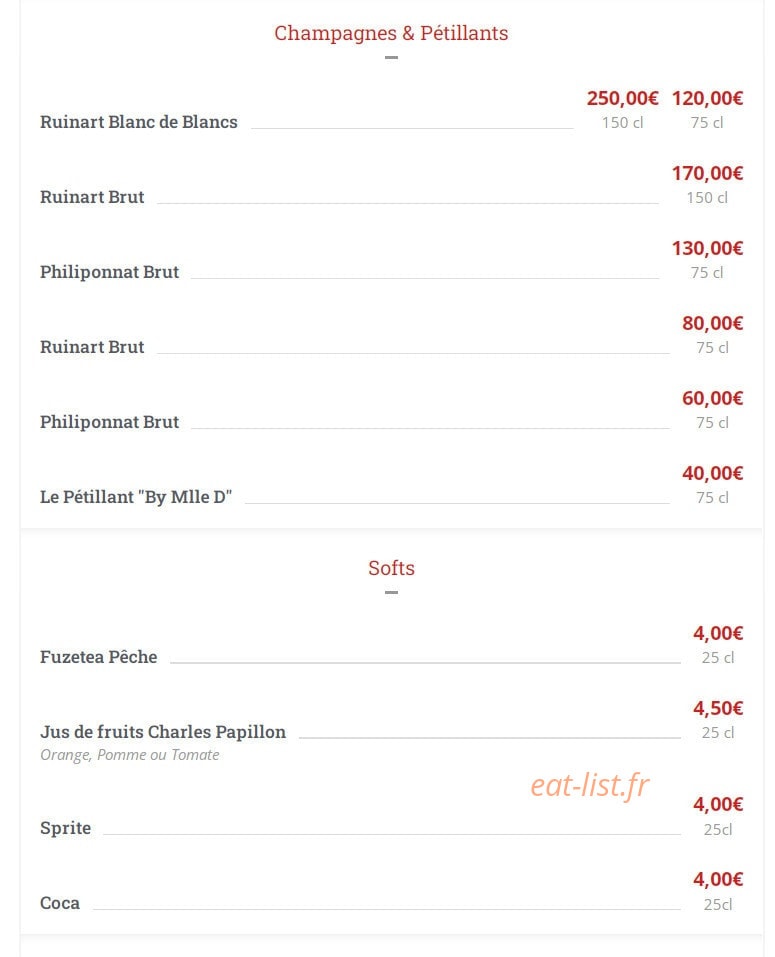
Task: Select the Ruinart Blanc de Blancs item
Action: click(x=139, y=122)
